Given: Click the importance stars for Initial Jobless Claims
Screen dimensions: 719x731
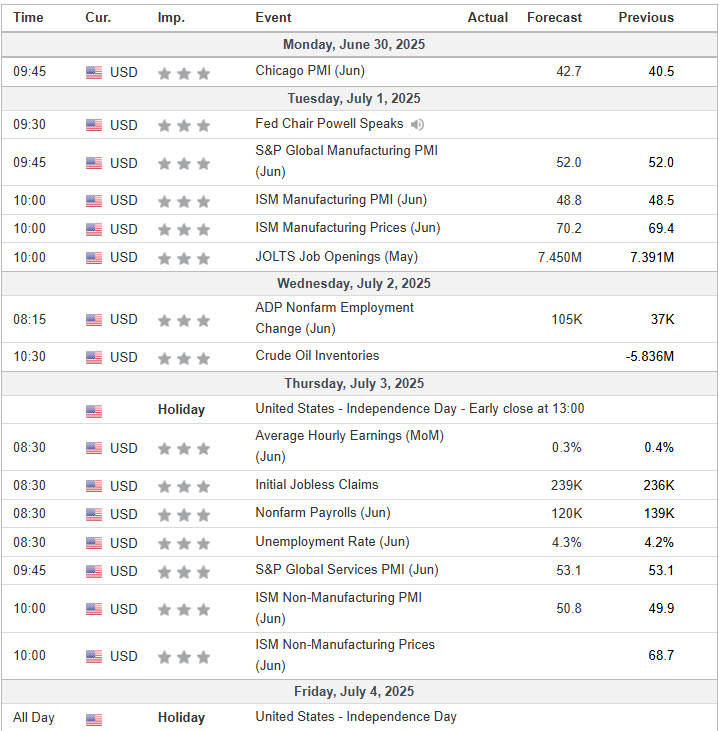Looking at the screenshot, I should pos(184,487).
